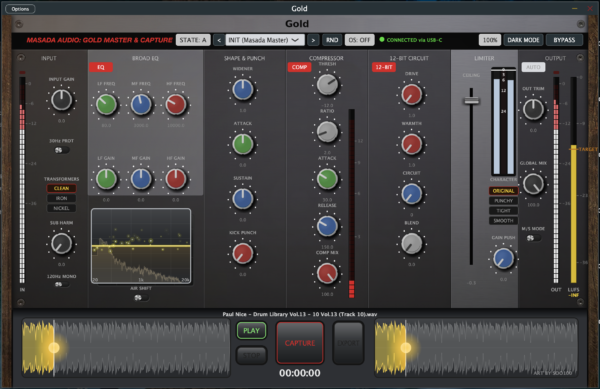Go to previous preset arrow
Screen dimensions: 600x389
[x=219, y=40]
